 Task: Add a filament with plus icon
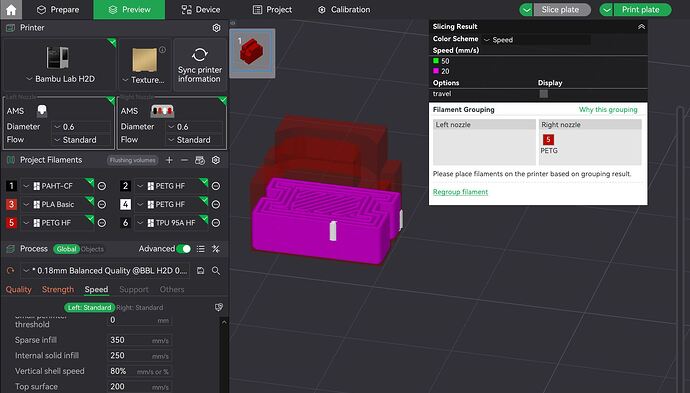pyautogui.click(x=169, y=160)
